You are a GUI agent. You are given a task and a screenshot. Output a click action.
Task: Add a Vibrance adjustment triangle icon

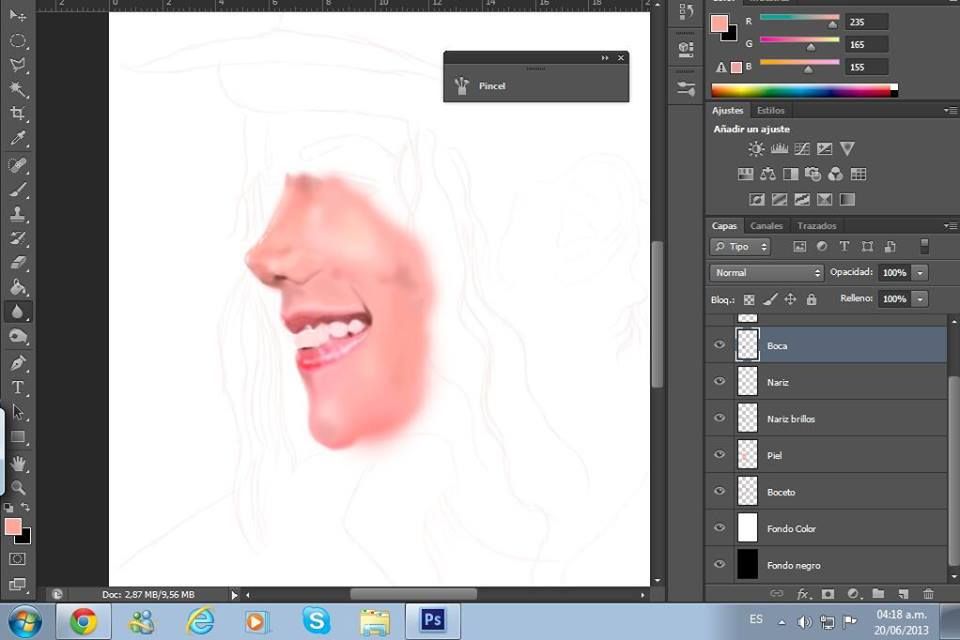[x=847, y=149]
